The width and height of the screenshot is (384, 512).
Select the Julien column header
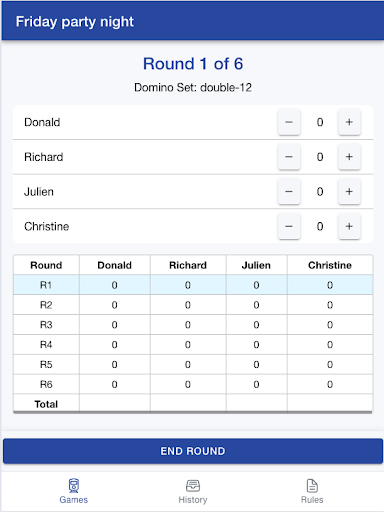pos(256,265)
